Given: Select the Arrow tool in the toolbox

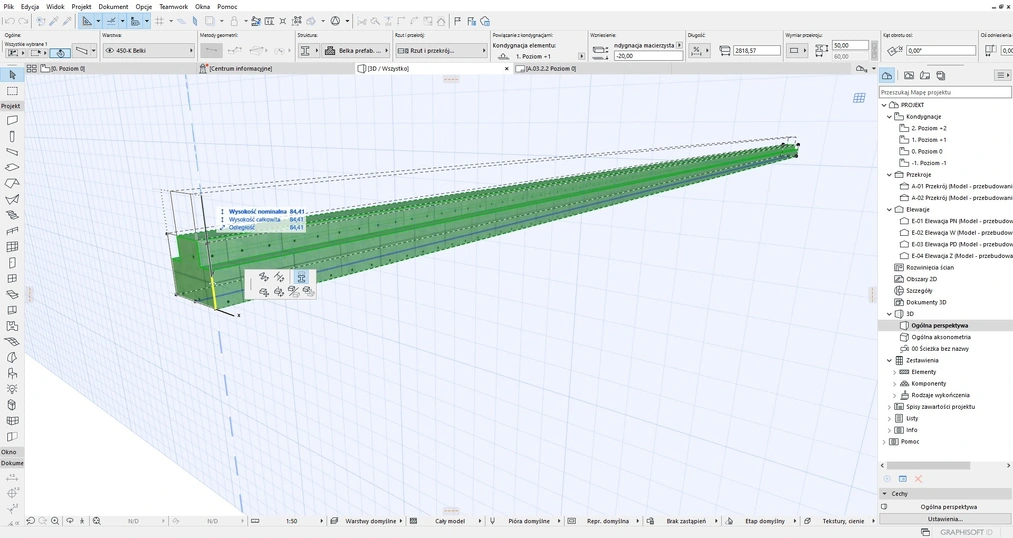Looking at the screenshot, I should click(x=12, y=75).
